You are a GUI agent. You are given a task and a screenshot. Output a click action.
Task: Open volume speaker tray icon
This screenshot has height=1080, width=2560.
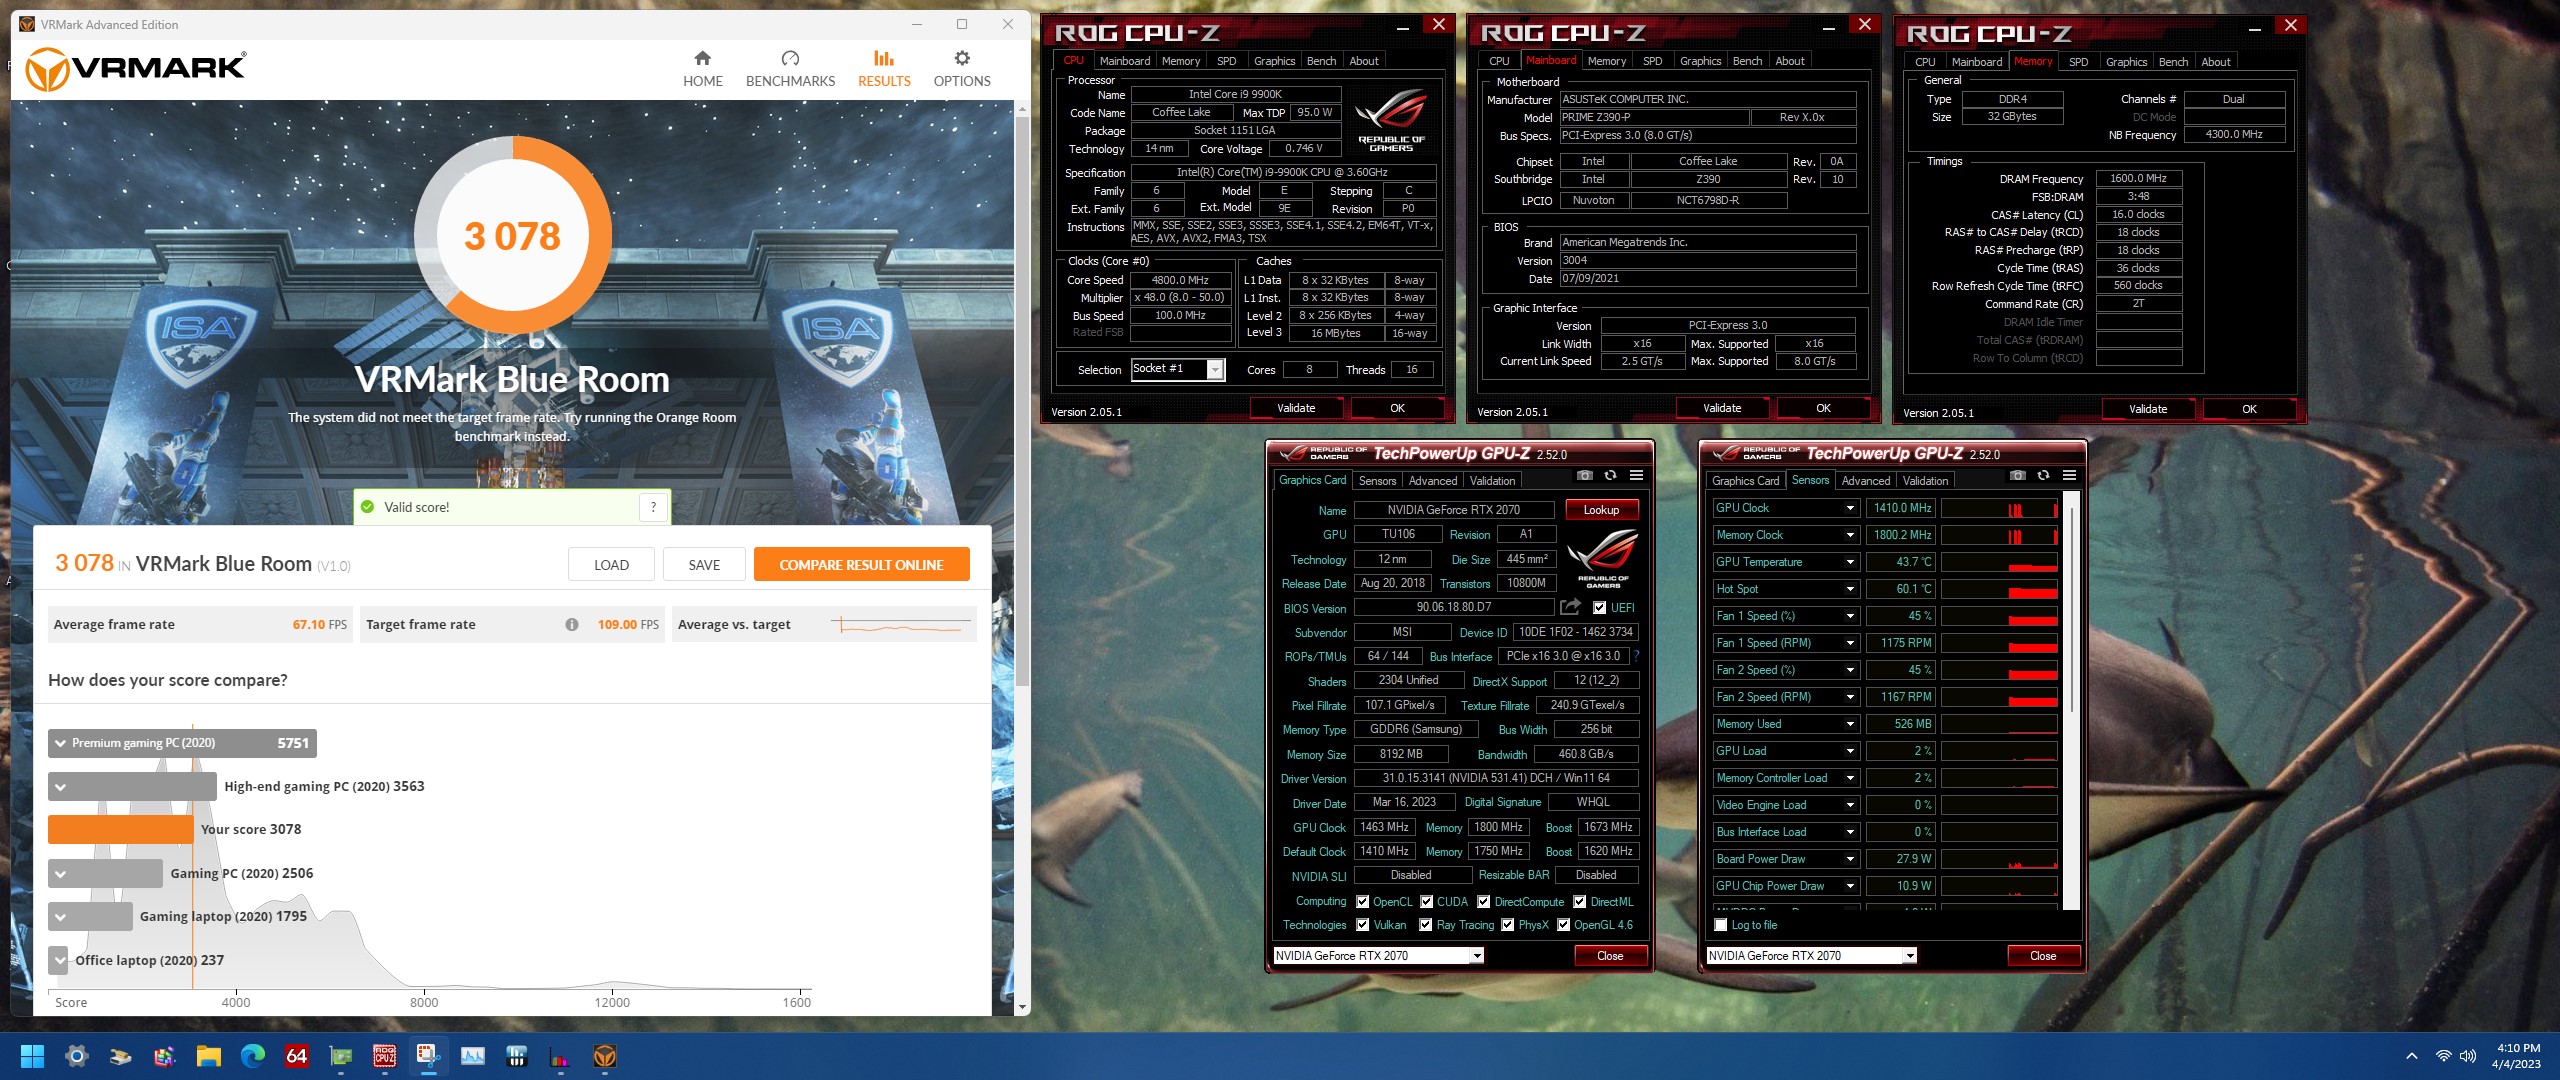[x=2467, y=1056]
